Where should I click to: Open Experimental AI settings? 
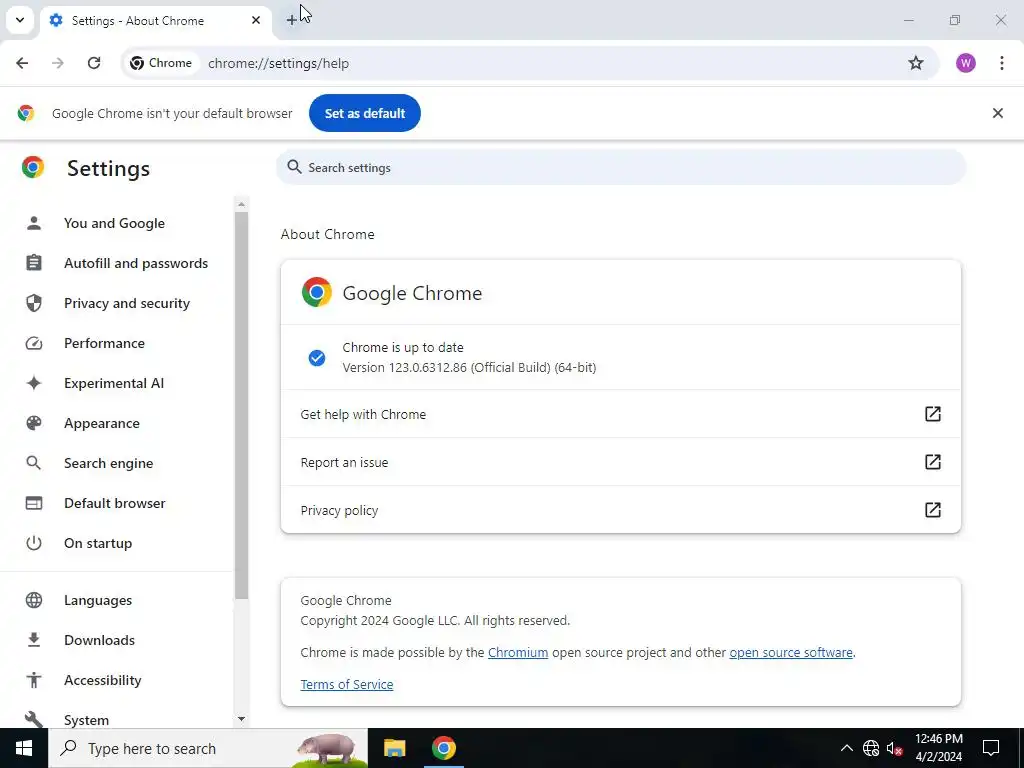[x=114, y=383]
